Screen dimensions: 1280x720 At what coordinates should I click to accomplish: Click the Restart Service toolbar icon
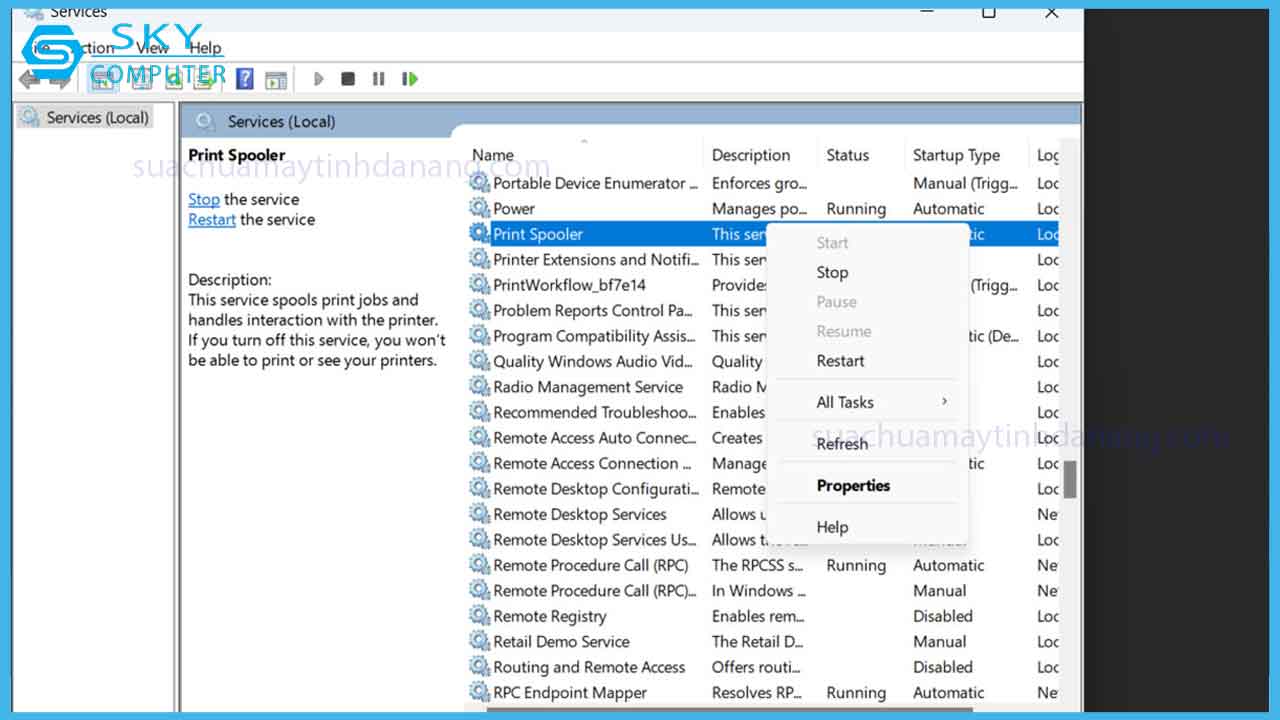410,79
